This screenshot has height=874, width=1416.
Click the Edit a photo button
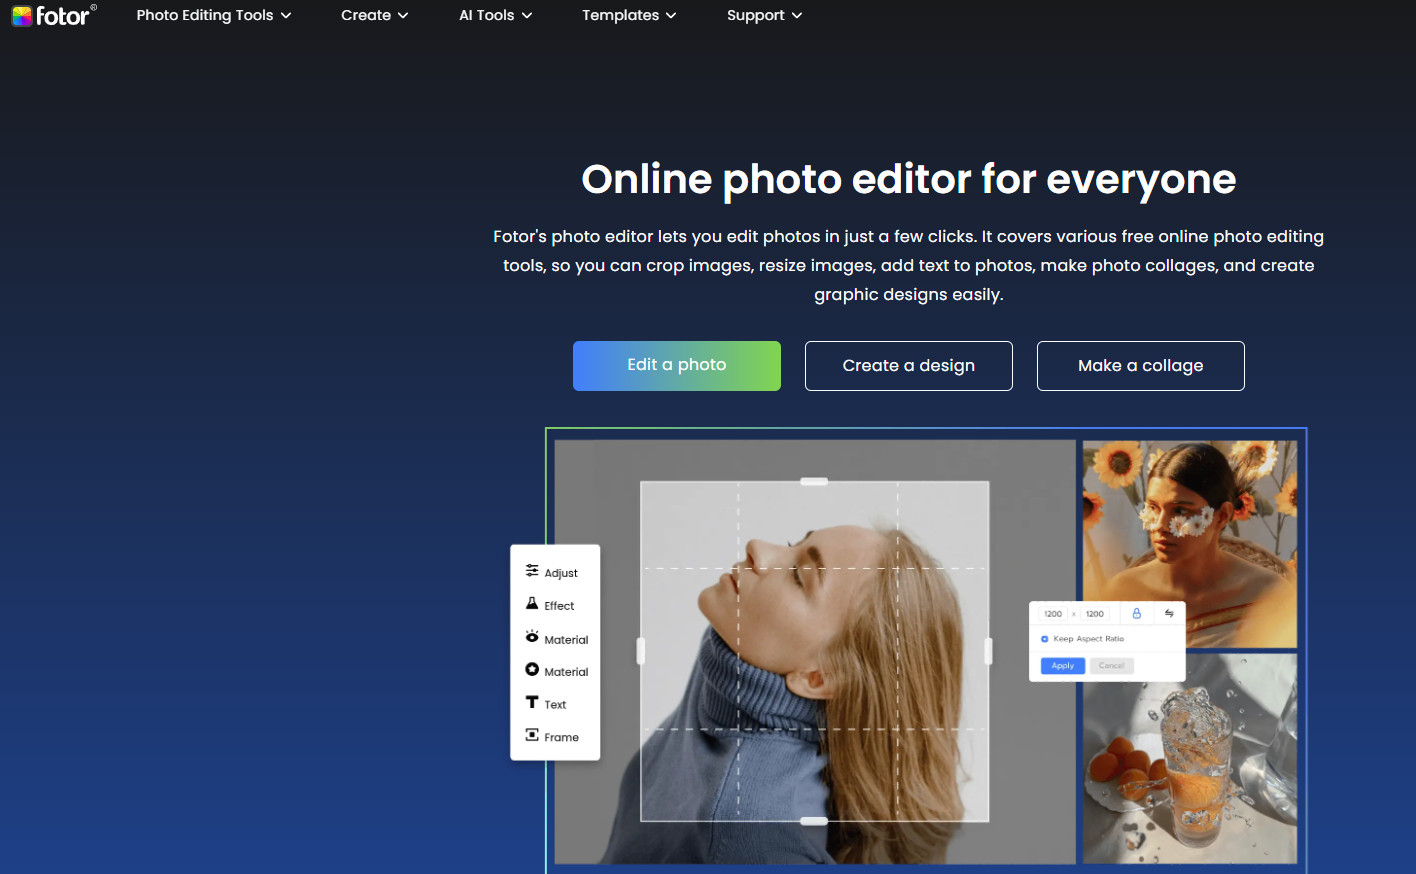coord(677,365)
